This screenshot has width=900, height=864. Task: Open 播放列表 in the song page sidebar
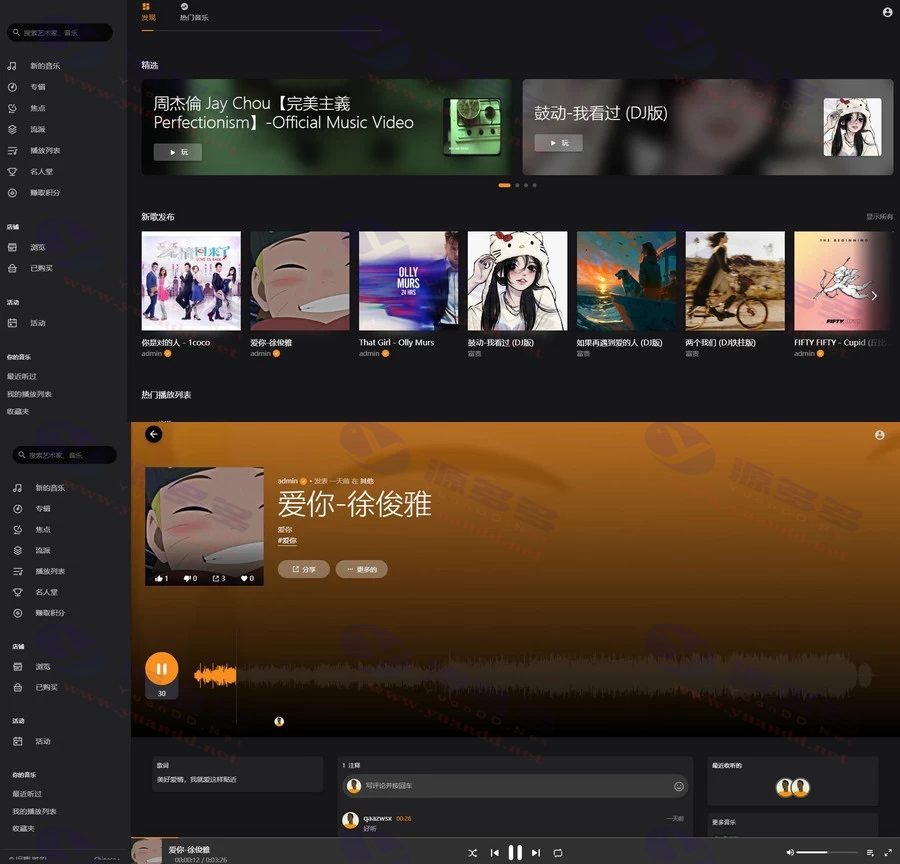point(40,571)
